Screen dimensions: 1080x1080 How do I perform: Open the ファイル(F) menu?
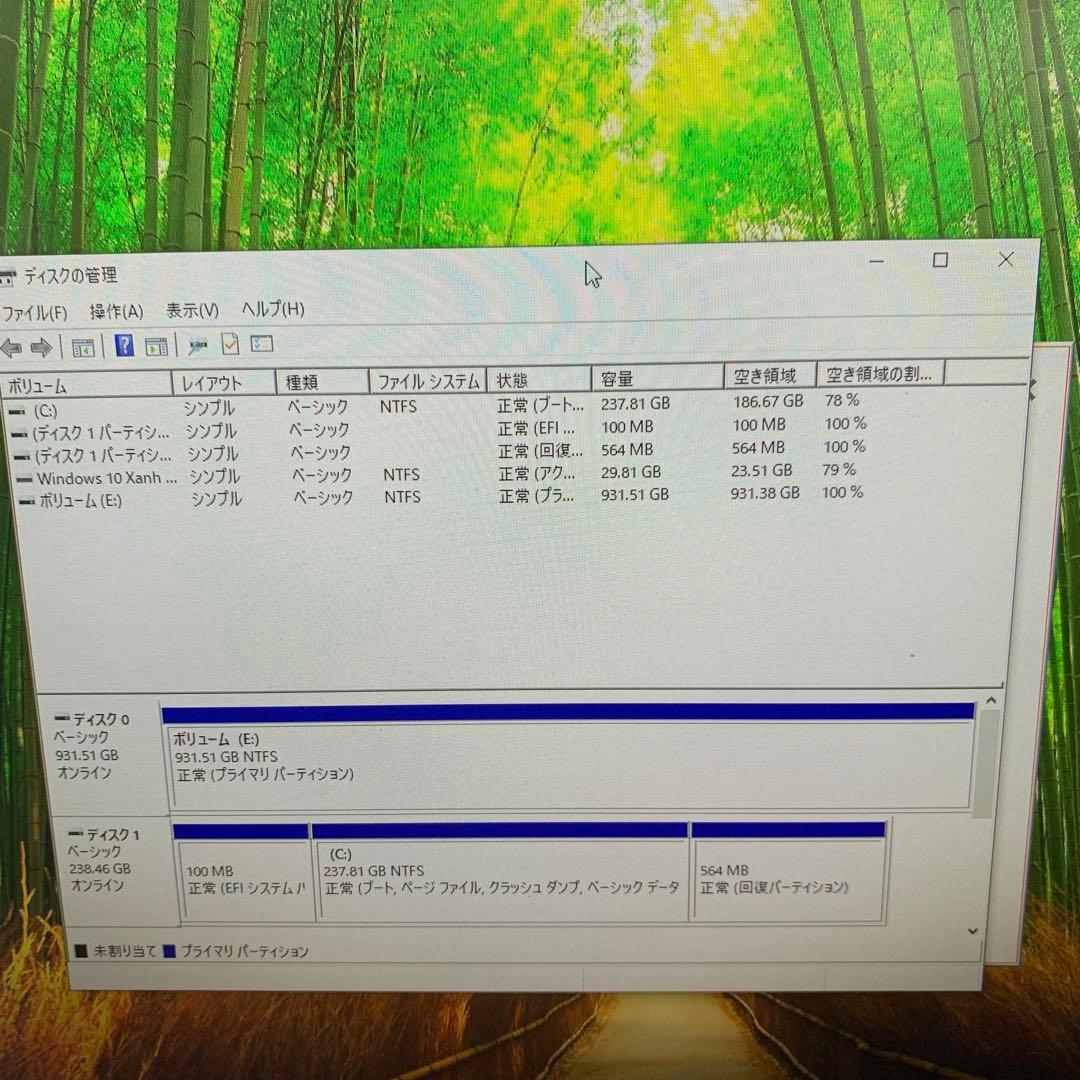point(35,311)
